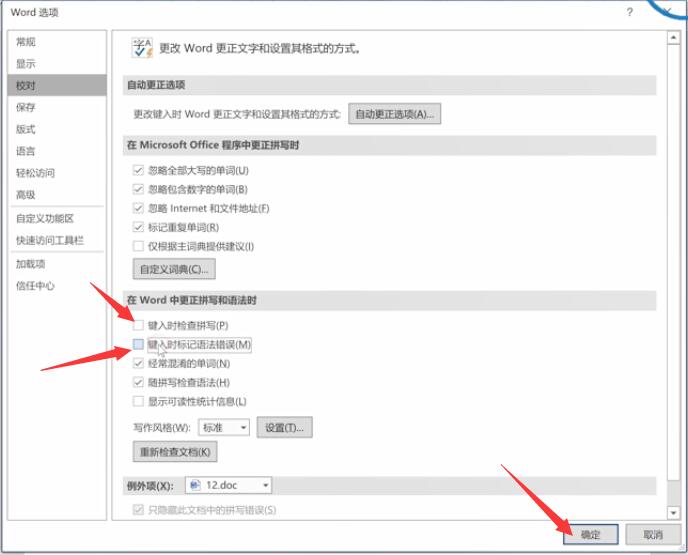Screen dimensions: 688x555
Task: Click the 在 Word 中更正拼写和语法时 header
Action: click(192, 300)
